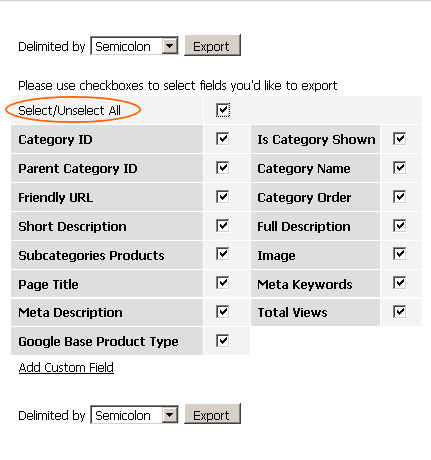
Task: Disable the Category Order checkbox
Action: [x=399, y=197]
